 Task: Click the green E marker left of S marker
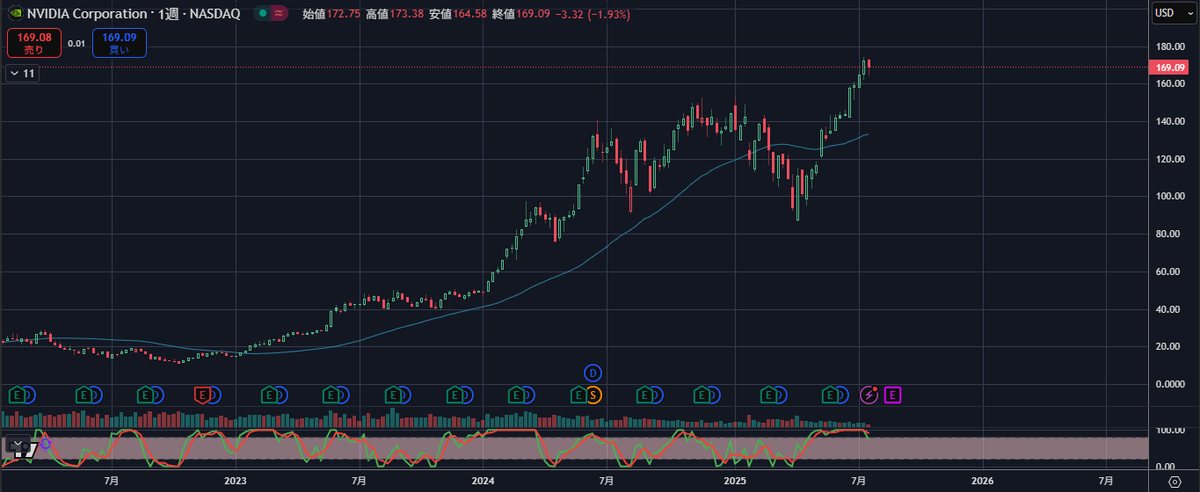tap(578, 395)
